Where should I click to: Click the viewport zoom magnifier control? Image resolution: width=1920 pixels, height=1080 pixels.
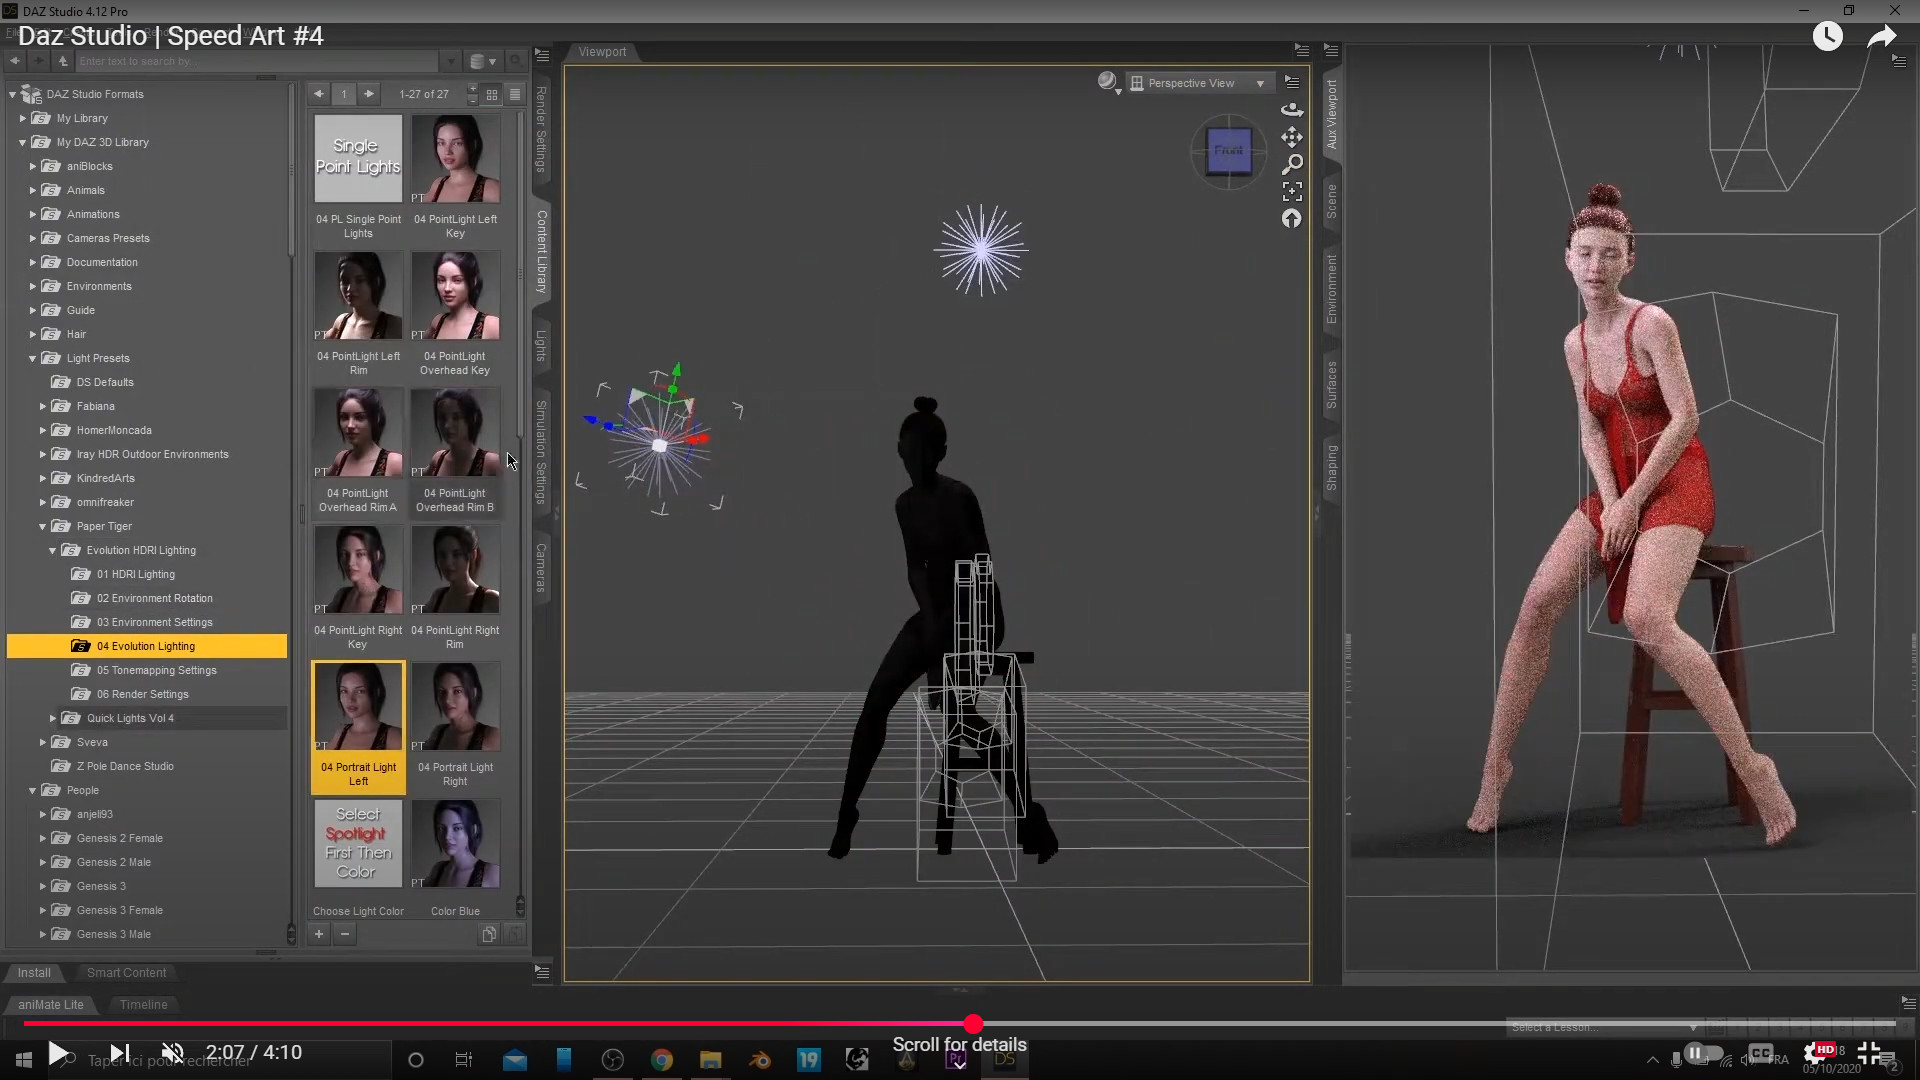click(x=1292, y=164)
